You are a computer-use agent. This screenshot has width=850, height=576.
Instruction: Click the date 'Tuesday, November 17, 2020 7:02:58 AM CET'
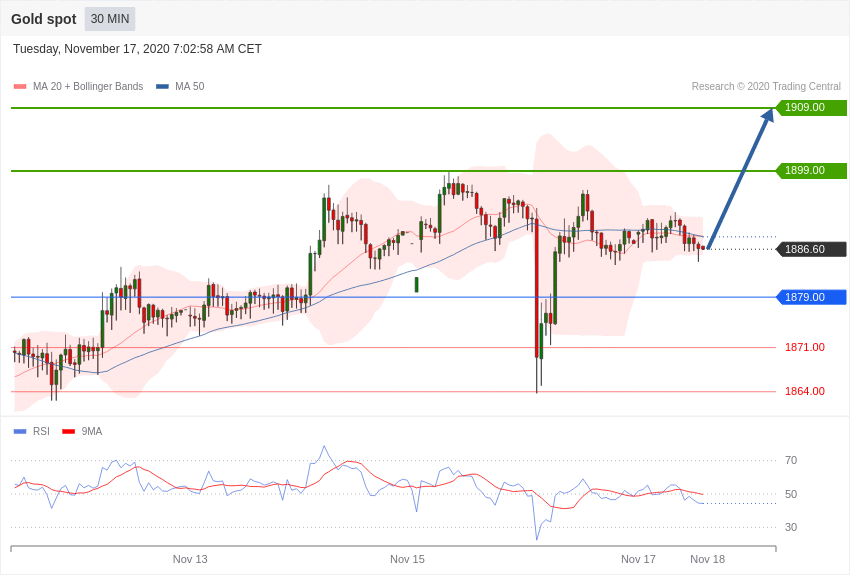[x=137, y=49]
